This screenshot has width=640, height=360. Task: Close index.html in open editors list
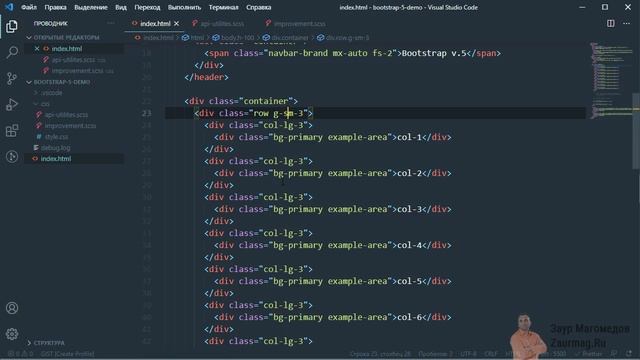point(37,49)
